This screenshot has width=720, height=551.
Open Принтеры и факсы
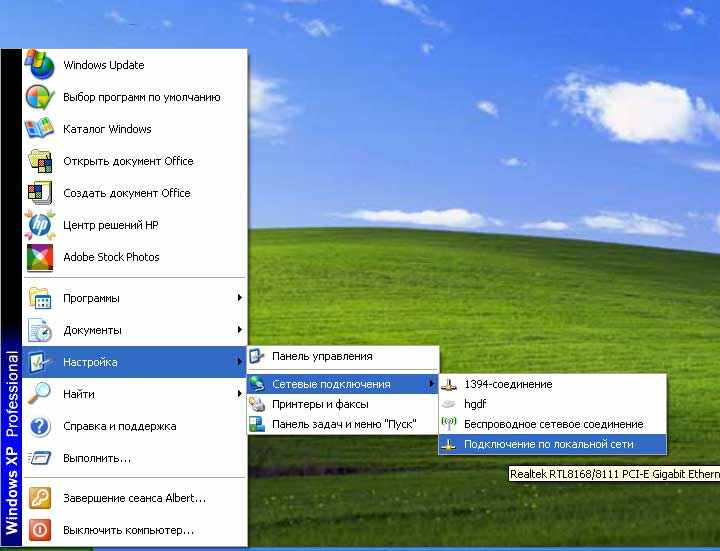[x=343, y=404]
